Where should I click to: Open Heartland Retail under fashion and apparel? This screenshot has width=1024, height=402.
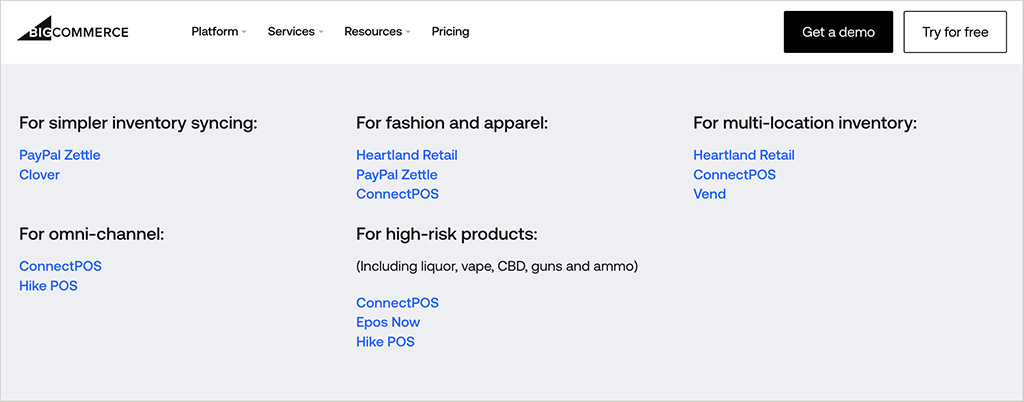[407, 155]
